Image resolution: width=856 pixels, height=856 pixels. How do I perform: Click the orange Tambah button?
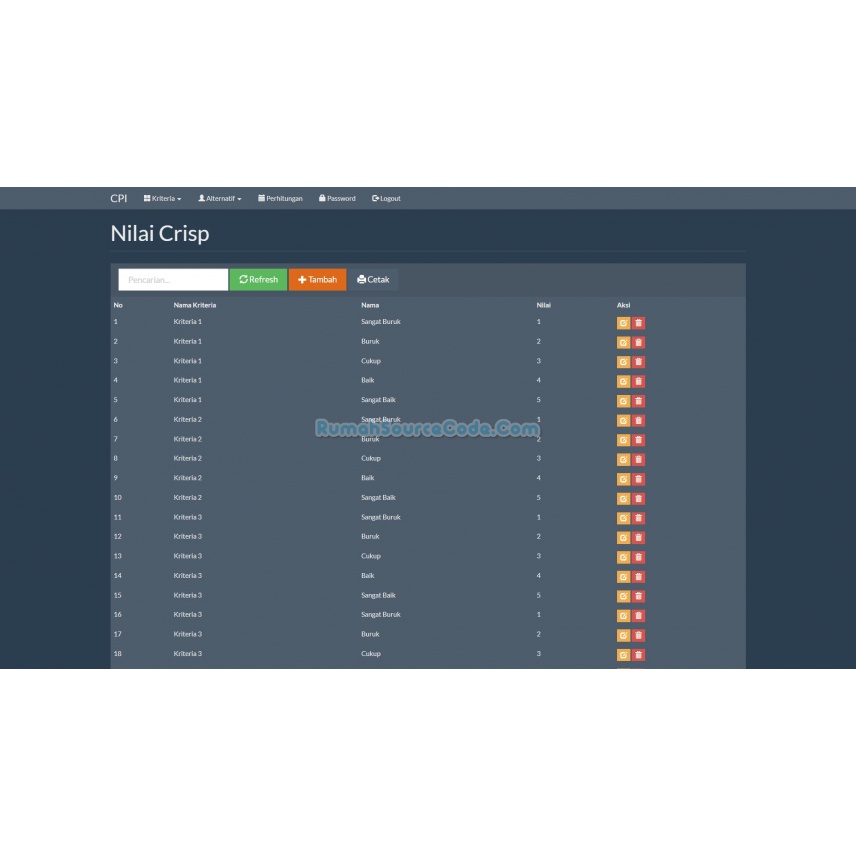pos(317,280)
